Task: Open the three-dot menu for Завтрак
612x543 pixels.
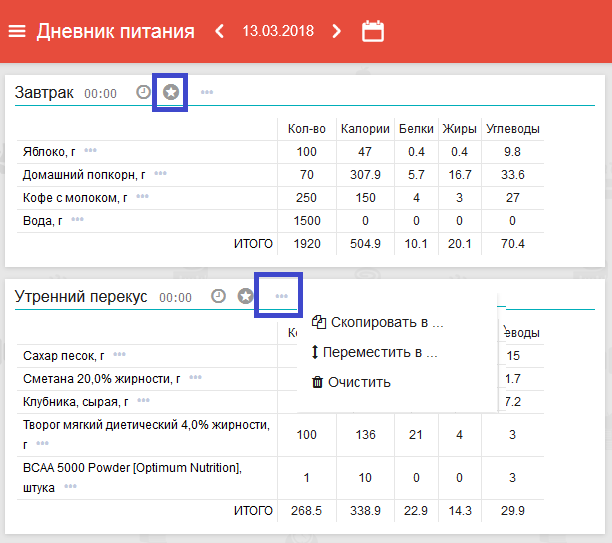Action: pyautogui.click(x=207, y=93)
